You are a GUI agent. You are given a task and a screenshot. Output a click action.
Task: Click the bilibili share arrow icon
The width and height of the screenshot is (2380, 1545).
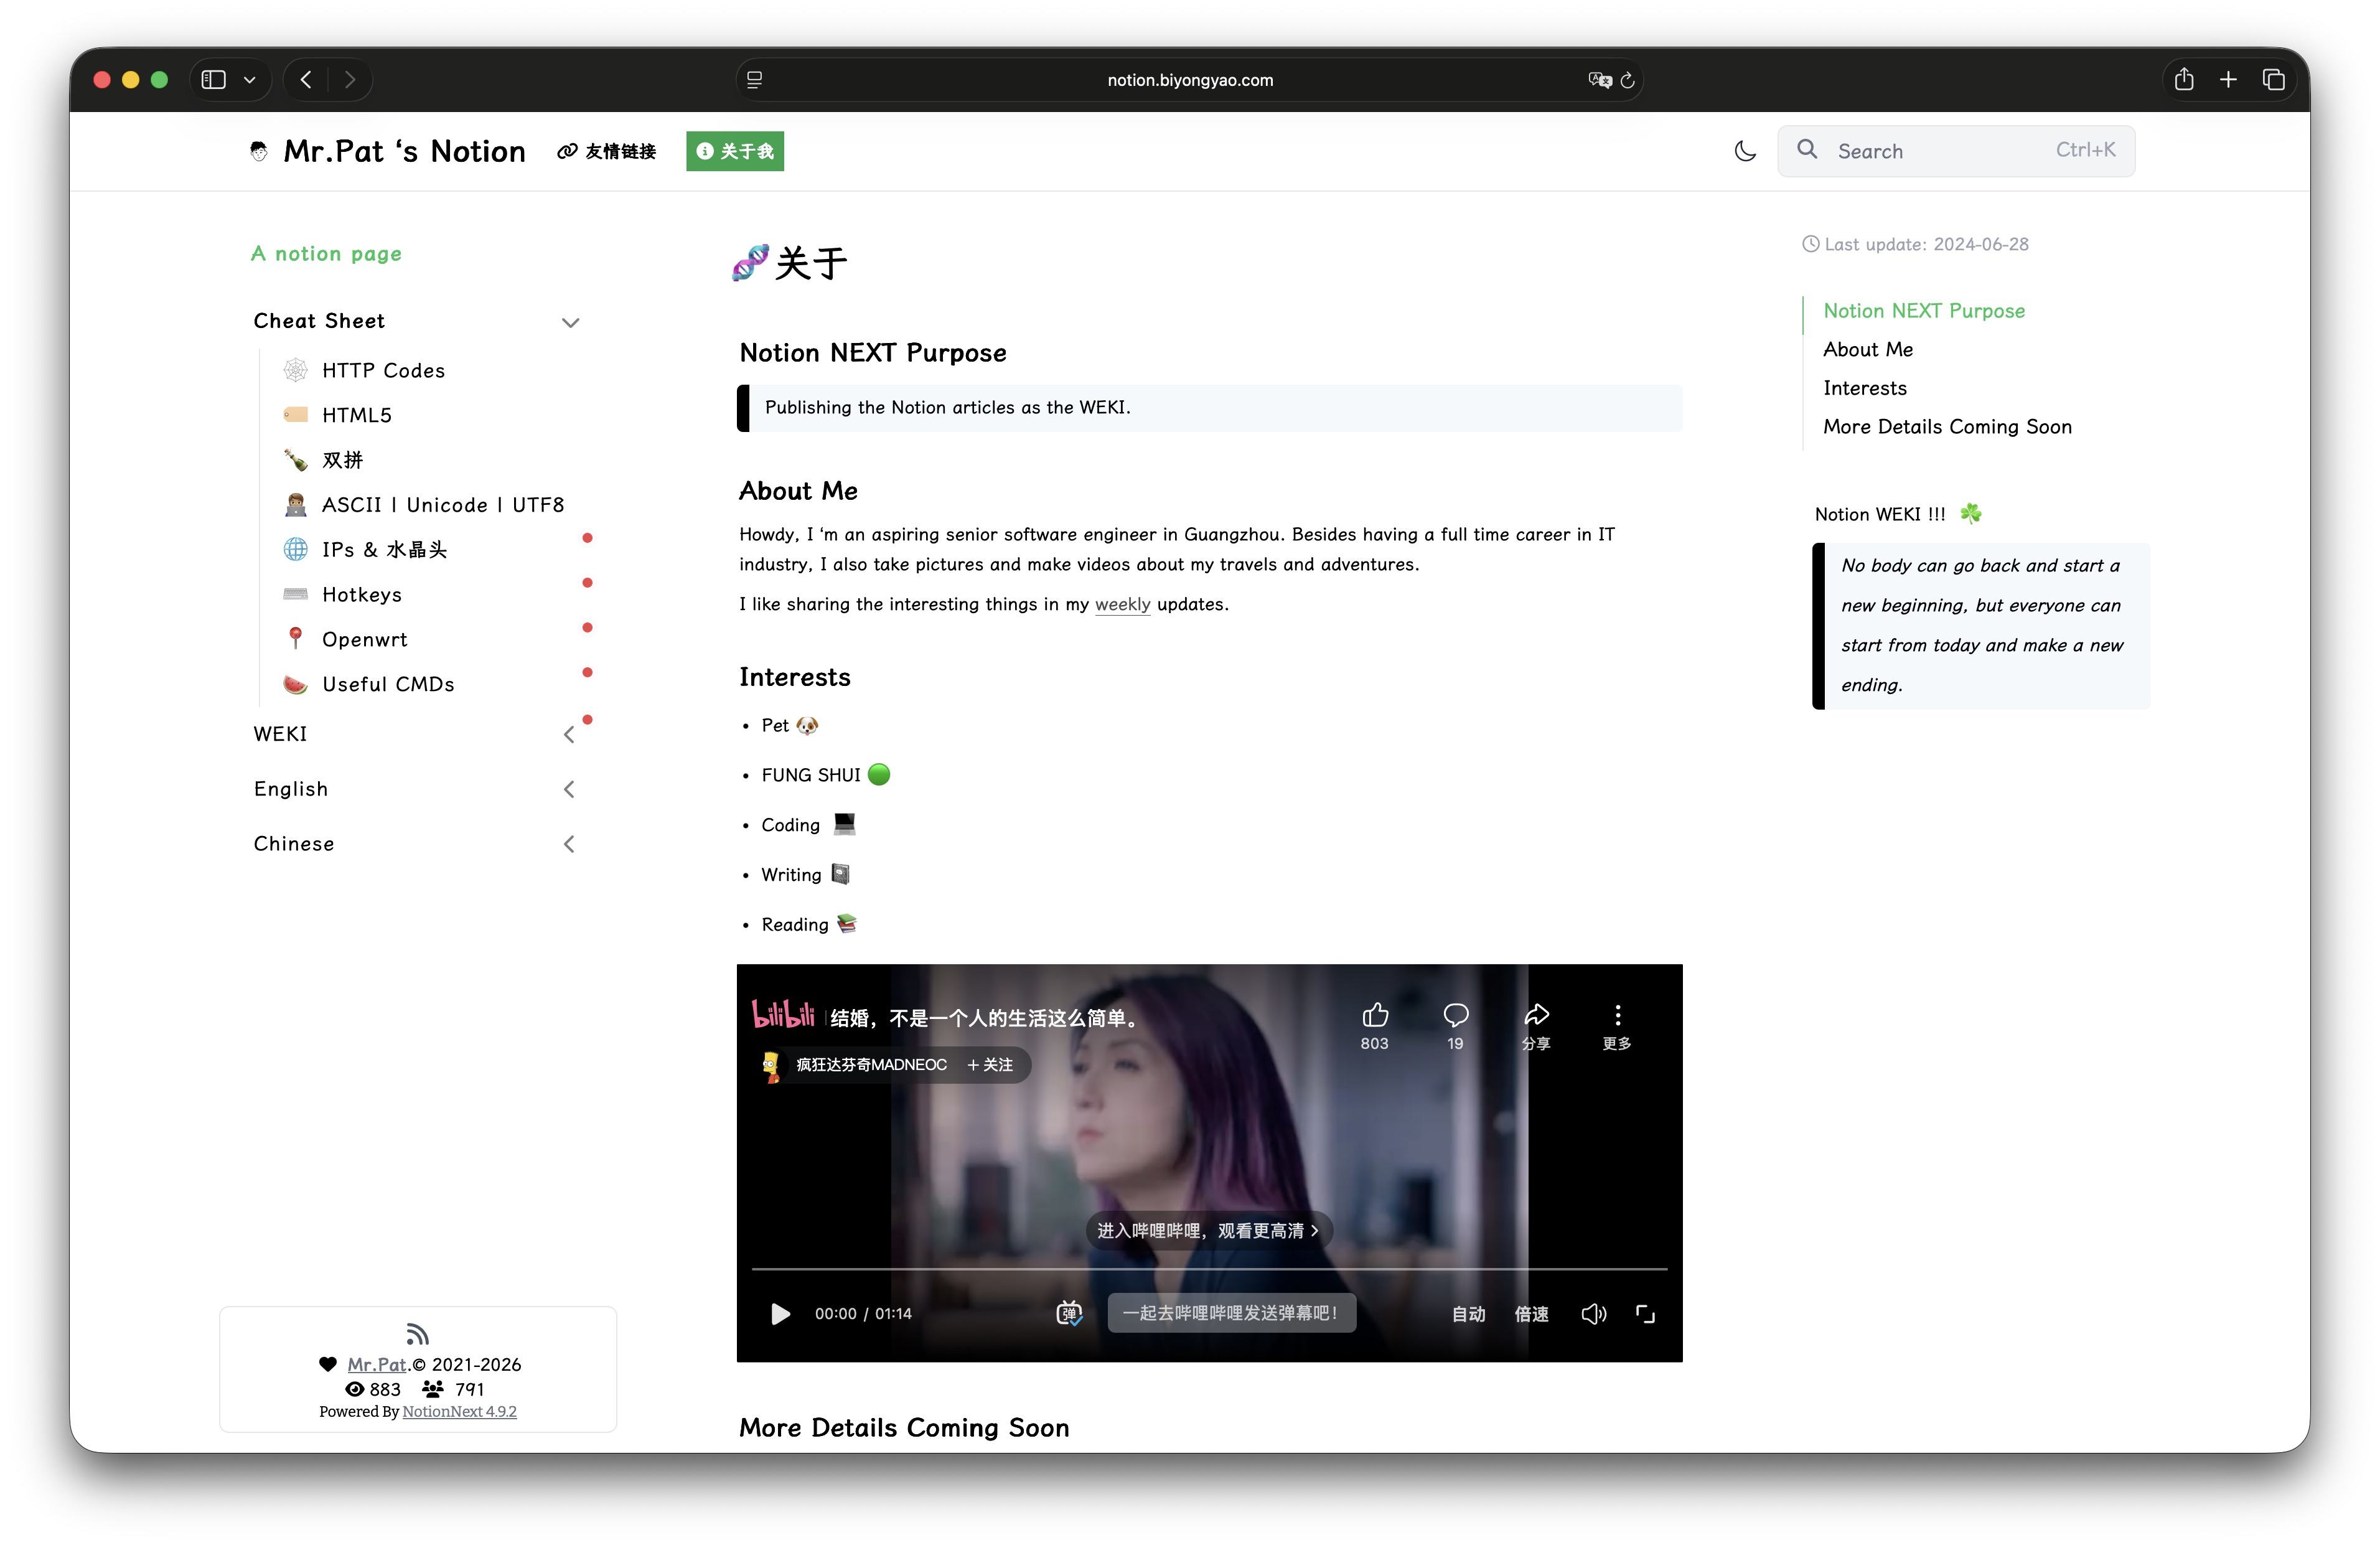pos(1536,1016)
